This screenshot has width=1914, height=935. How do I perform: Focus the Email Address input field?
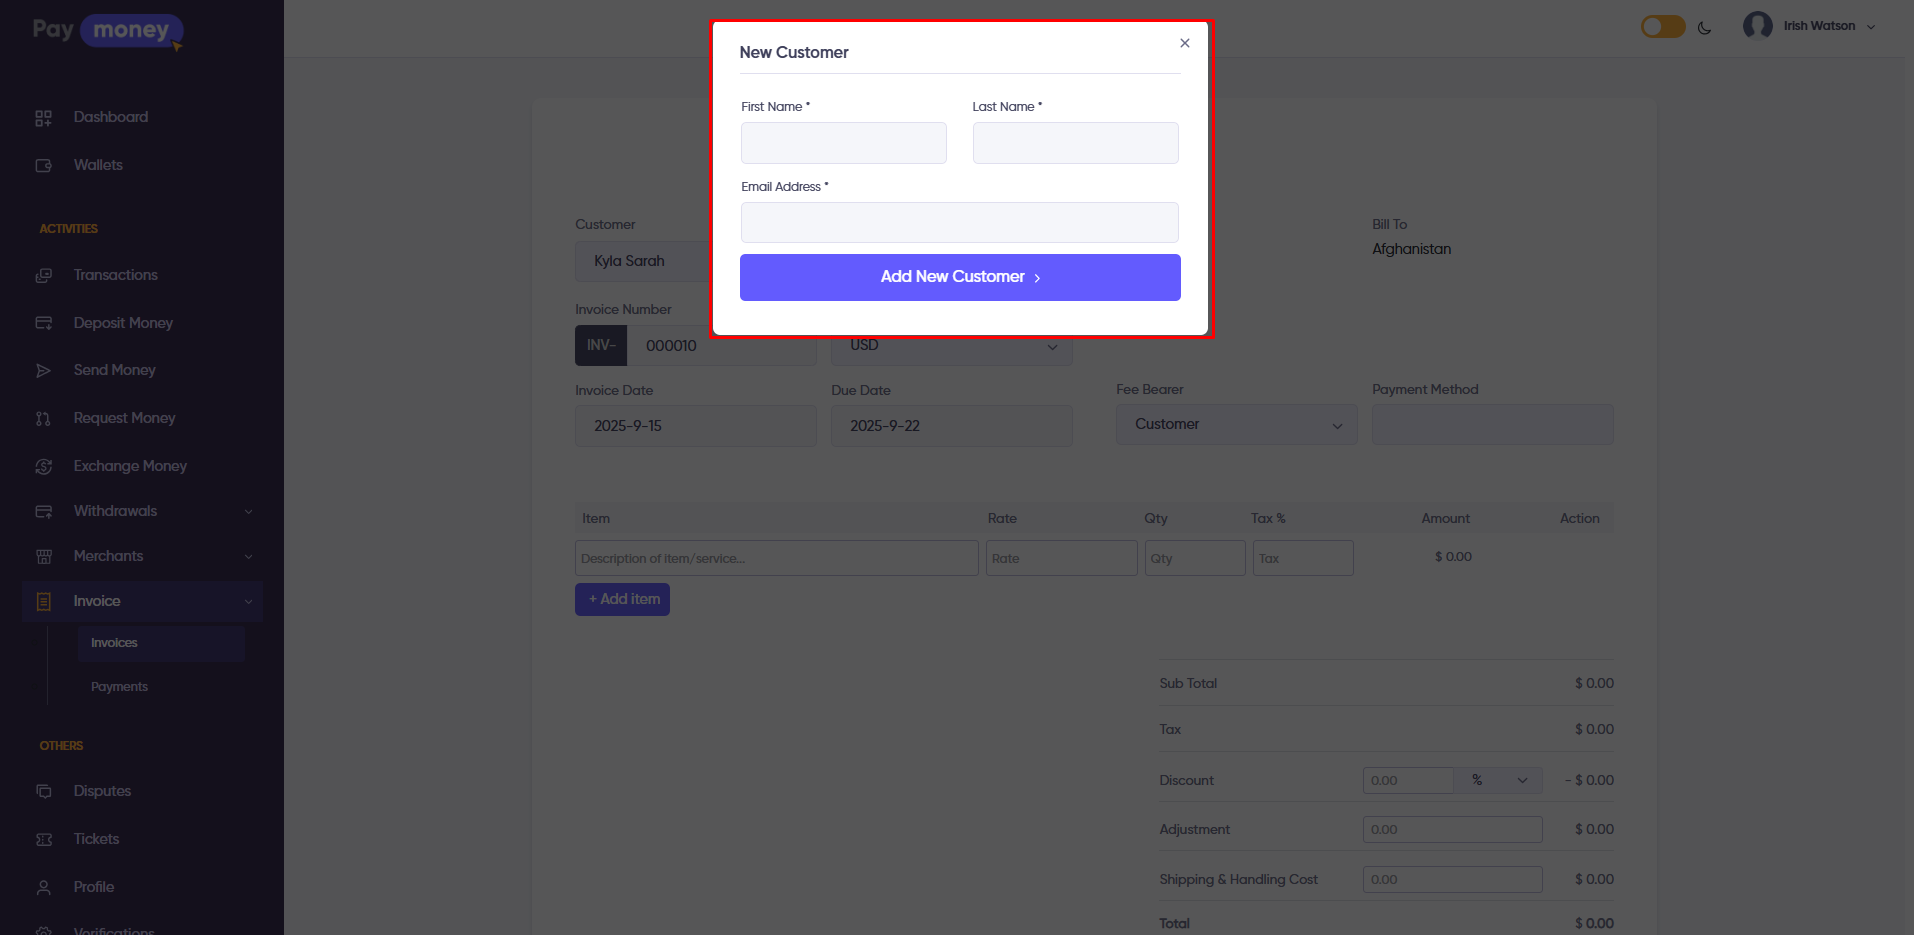(x=959, y=223)
